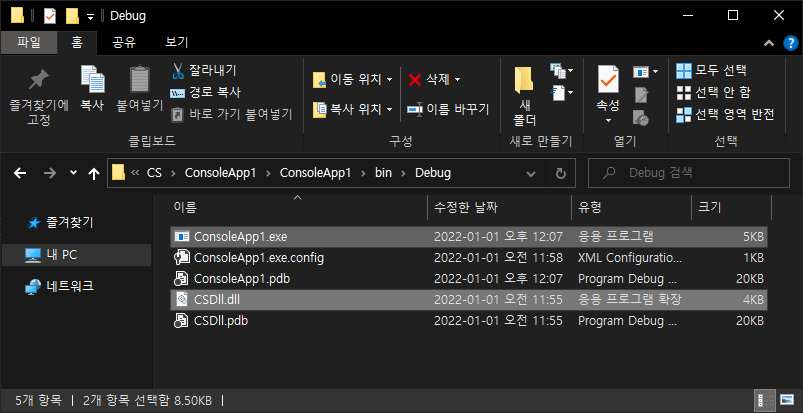
Task: Click the 복사 (Copy) ribbon button
Action: point(92,88)
